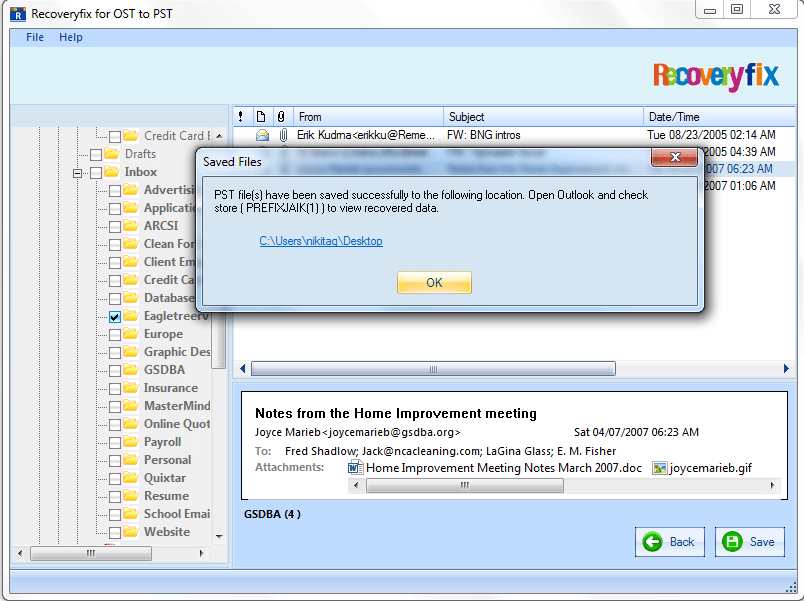The image size is (804, 601).
Task: Click the folder tree horizontal scrollbar thumb
Action: pos(91,553)
